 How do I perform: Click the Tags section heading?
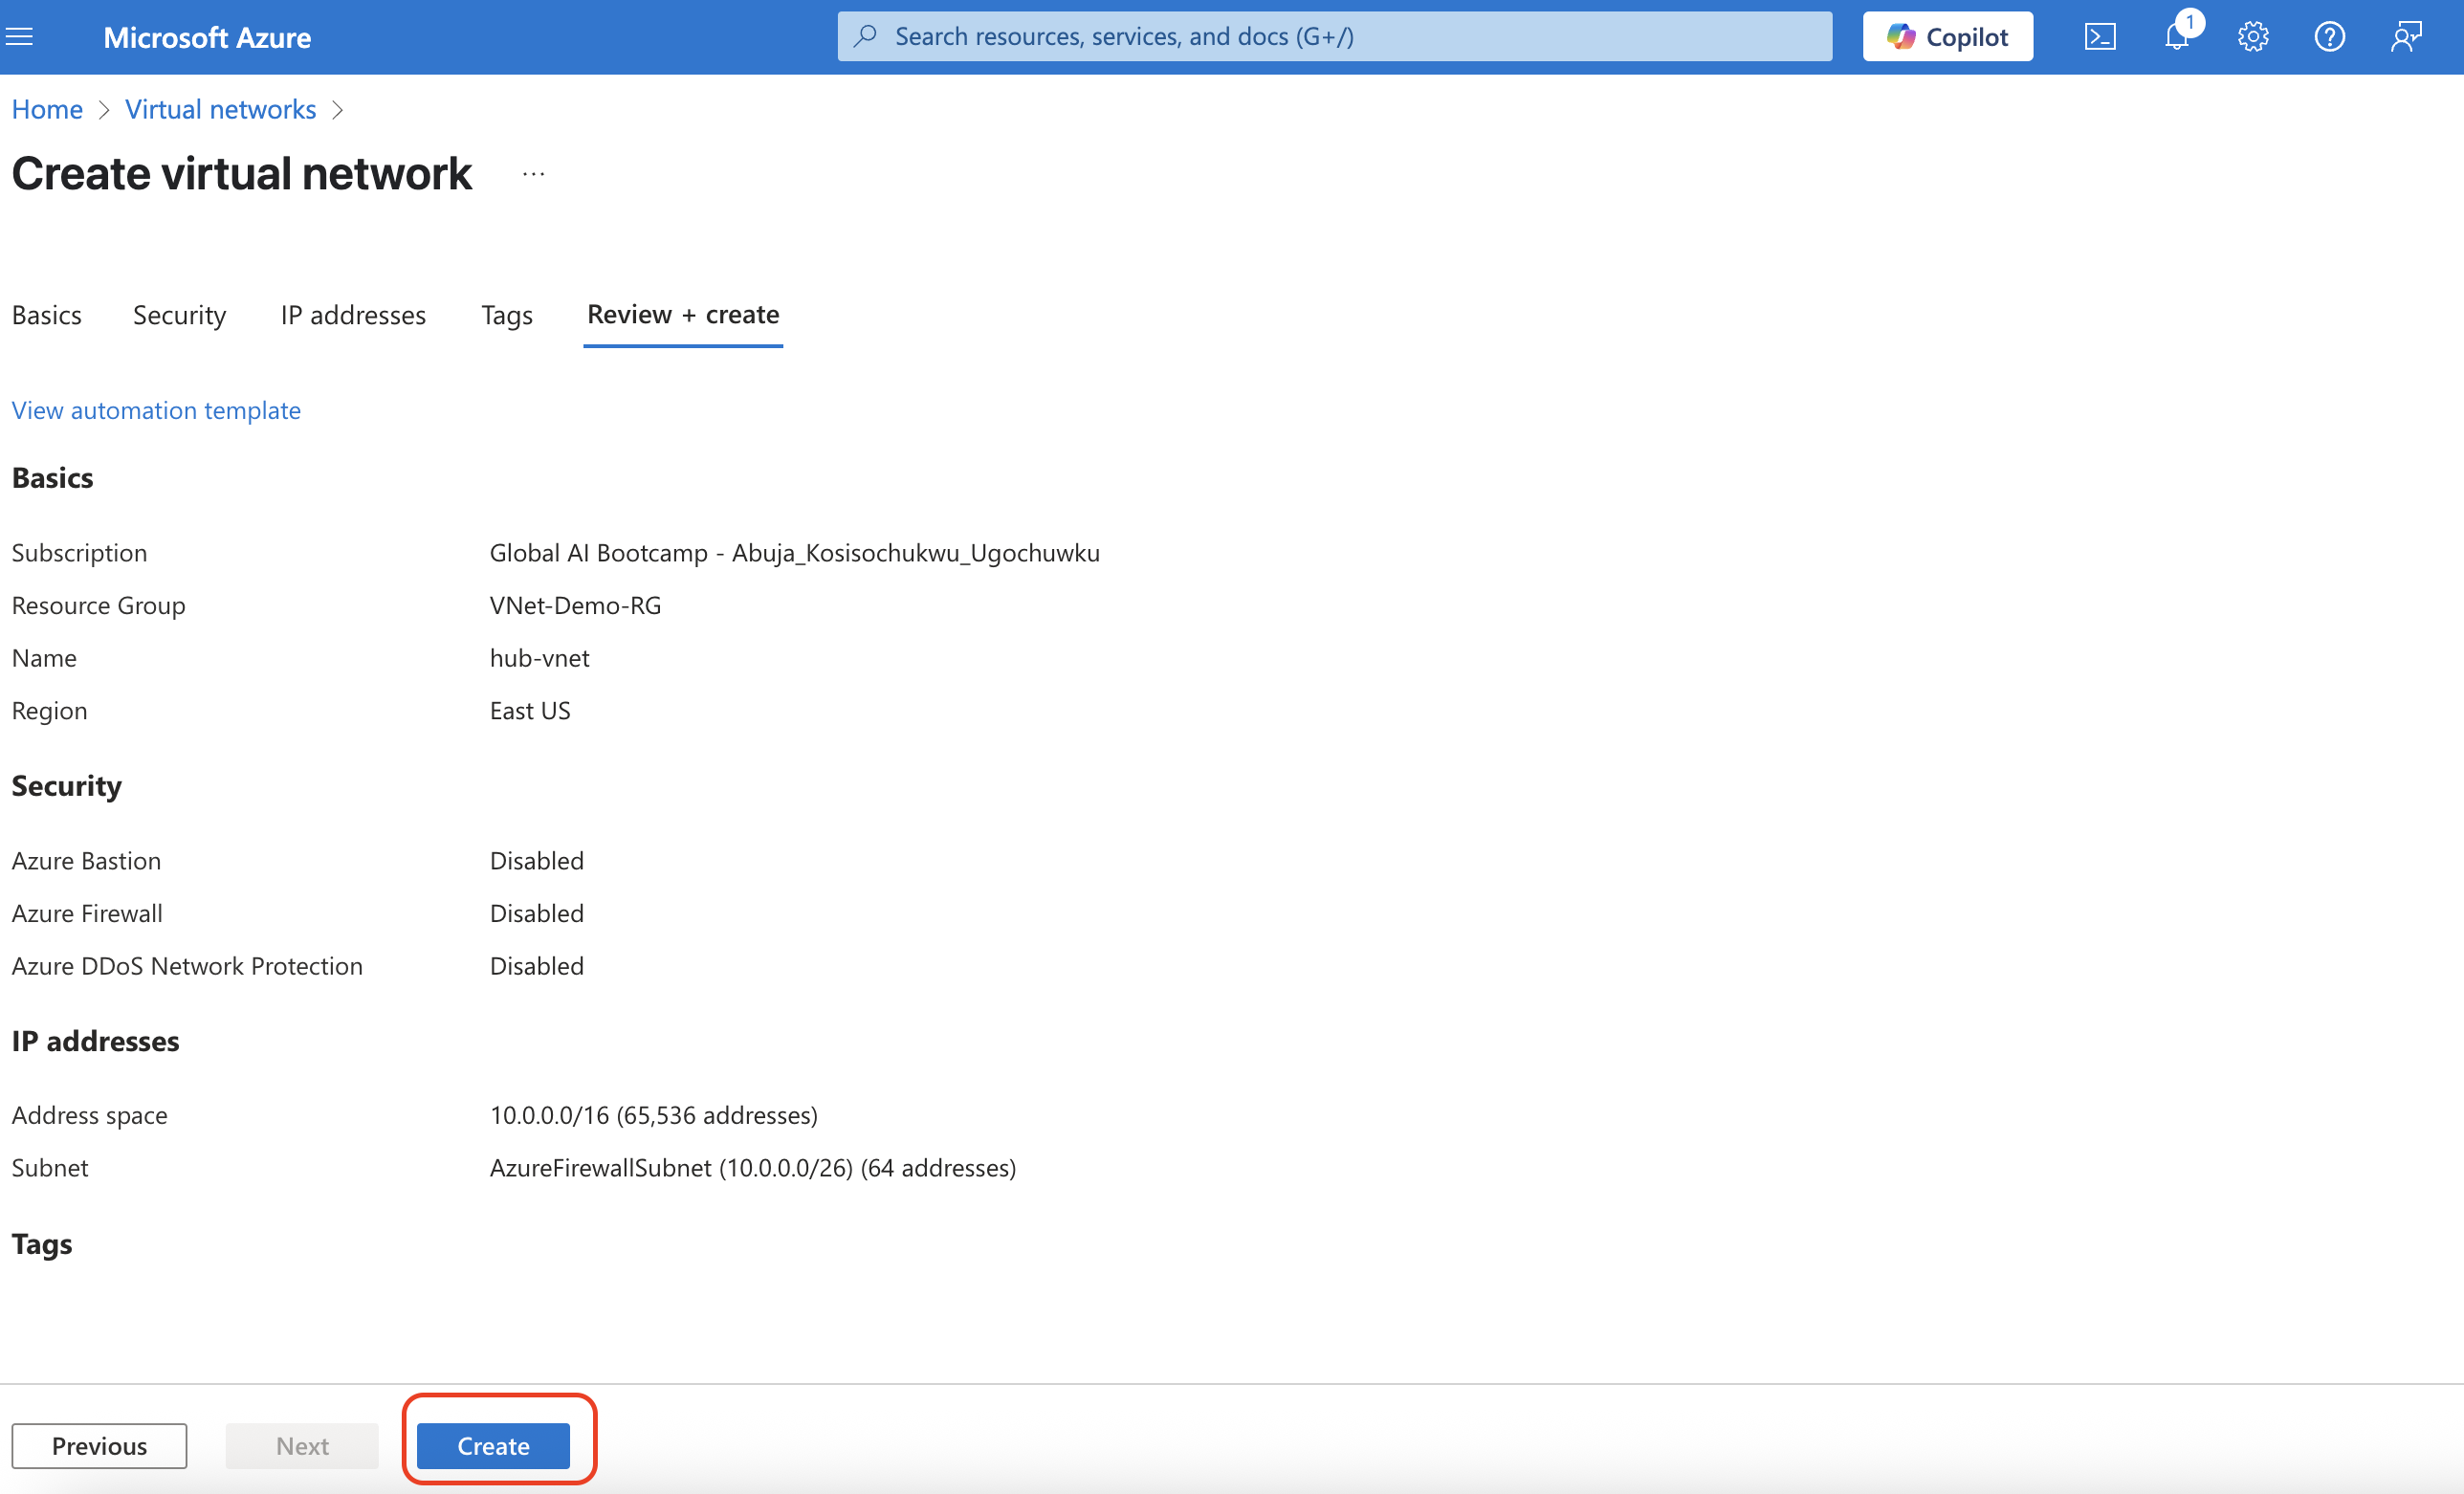tap(42, 1244)
